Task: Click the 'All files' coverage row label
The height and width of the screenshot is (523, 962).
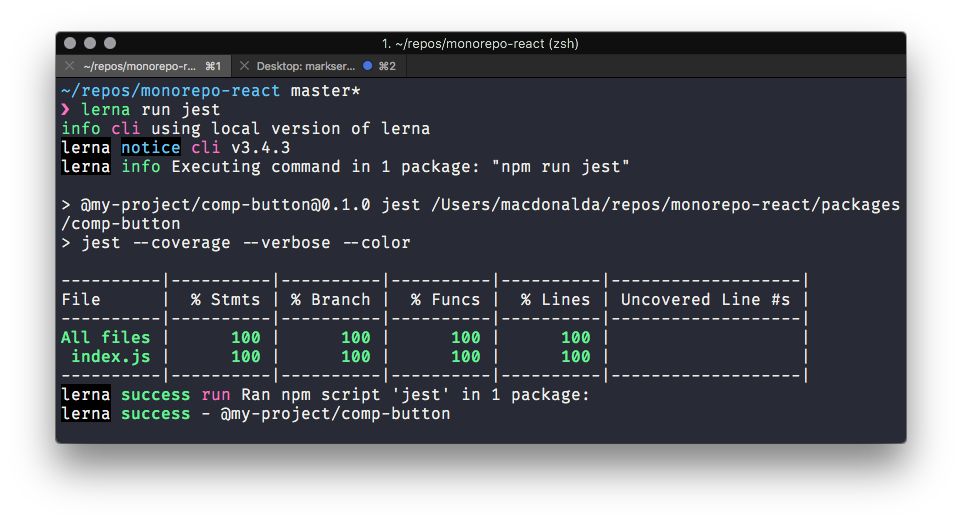Action: (x=105, y=338)
